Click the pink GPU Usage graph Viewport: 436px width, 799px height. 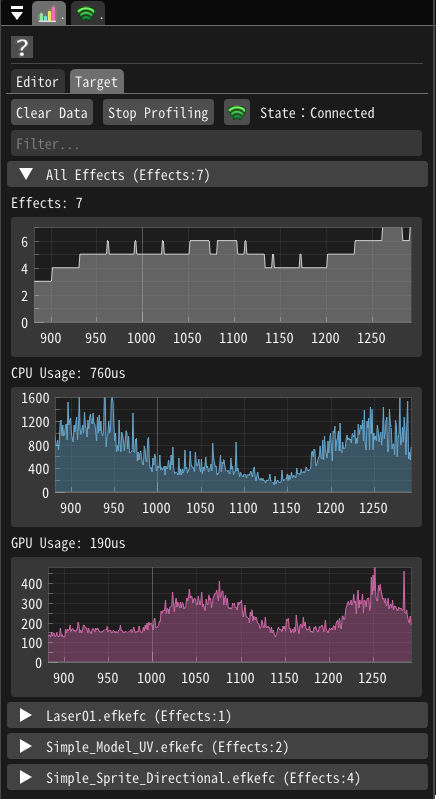click(x=216, y=627)
